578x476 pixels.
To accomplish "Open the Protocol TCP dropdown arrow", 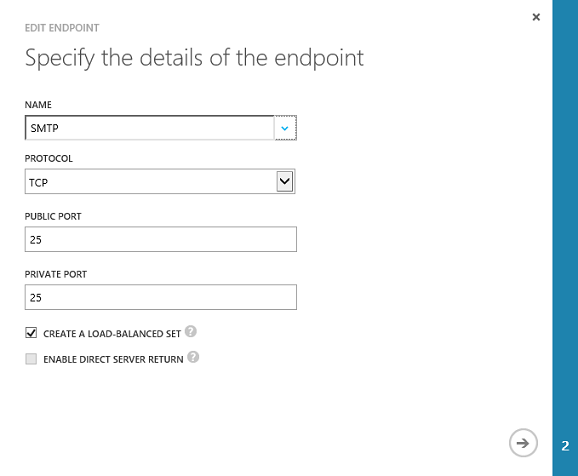I will tap(285, 181).
